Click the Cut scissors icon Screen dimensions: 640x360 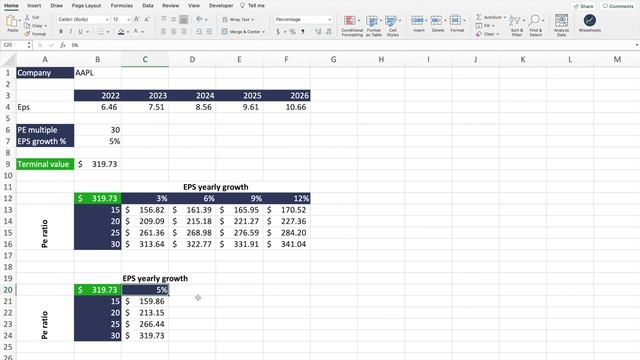(x=27, y=18)
